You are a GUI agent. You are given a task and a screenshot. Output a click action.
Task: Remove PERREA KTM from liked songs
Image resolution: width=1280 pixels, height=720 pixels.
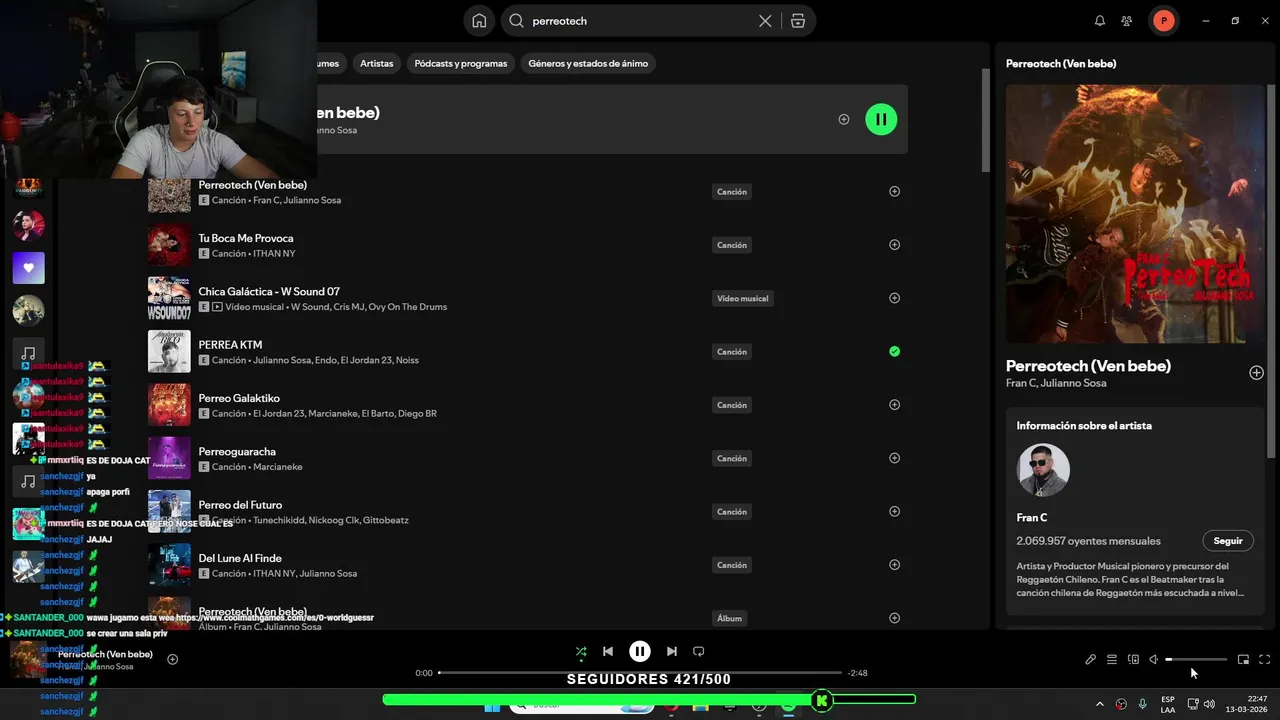pos(894,351)
